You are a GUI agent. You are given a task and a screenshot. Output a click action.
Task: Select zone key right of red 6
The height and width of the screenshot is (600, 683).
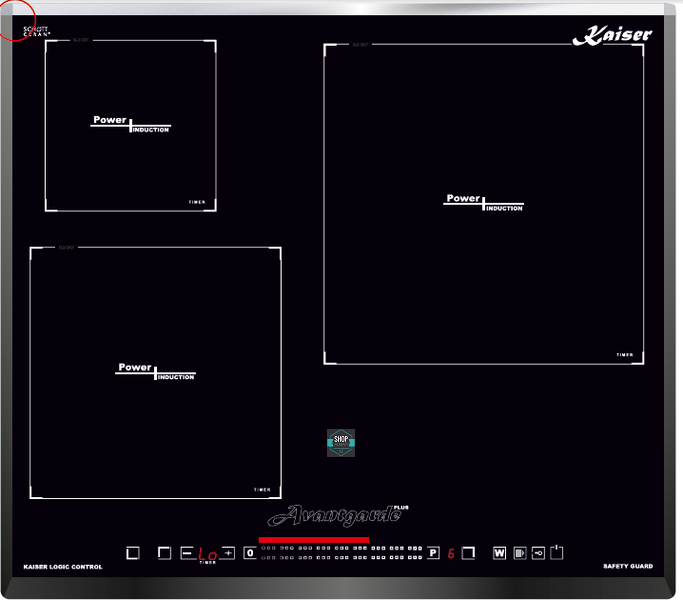coord(468,553)
